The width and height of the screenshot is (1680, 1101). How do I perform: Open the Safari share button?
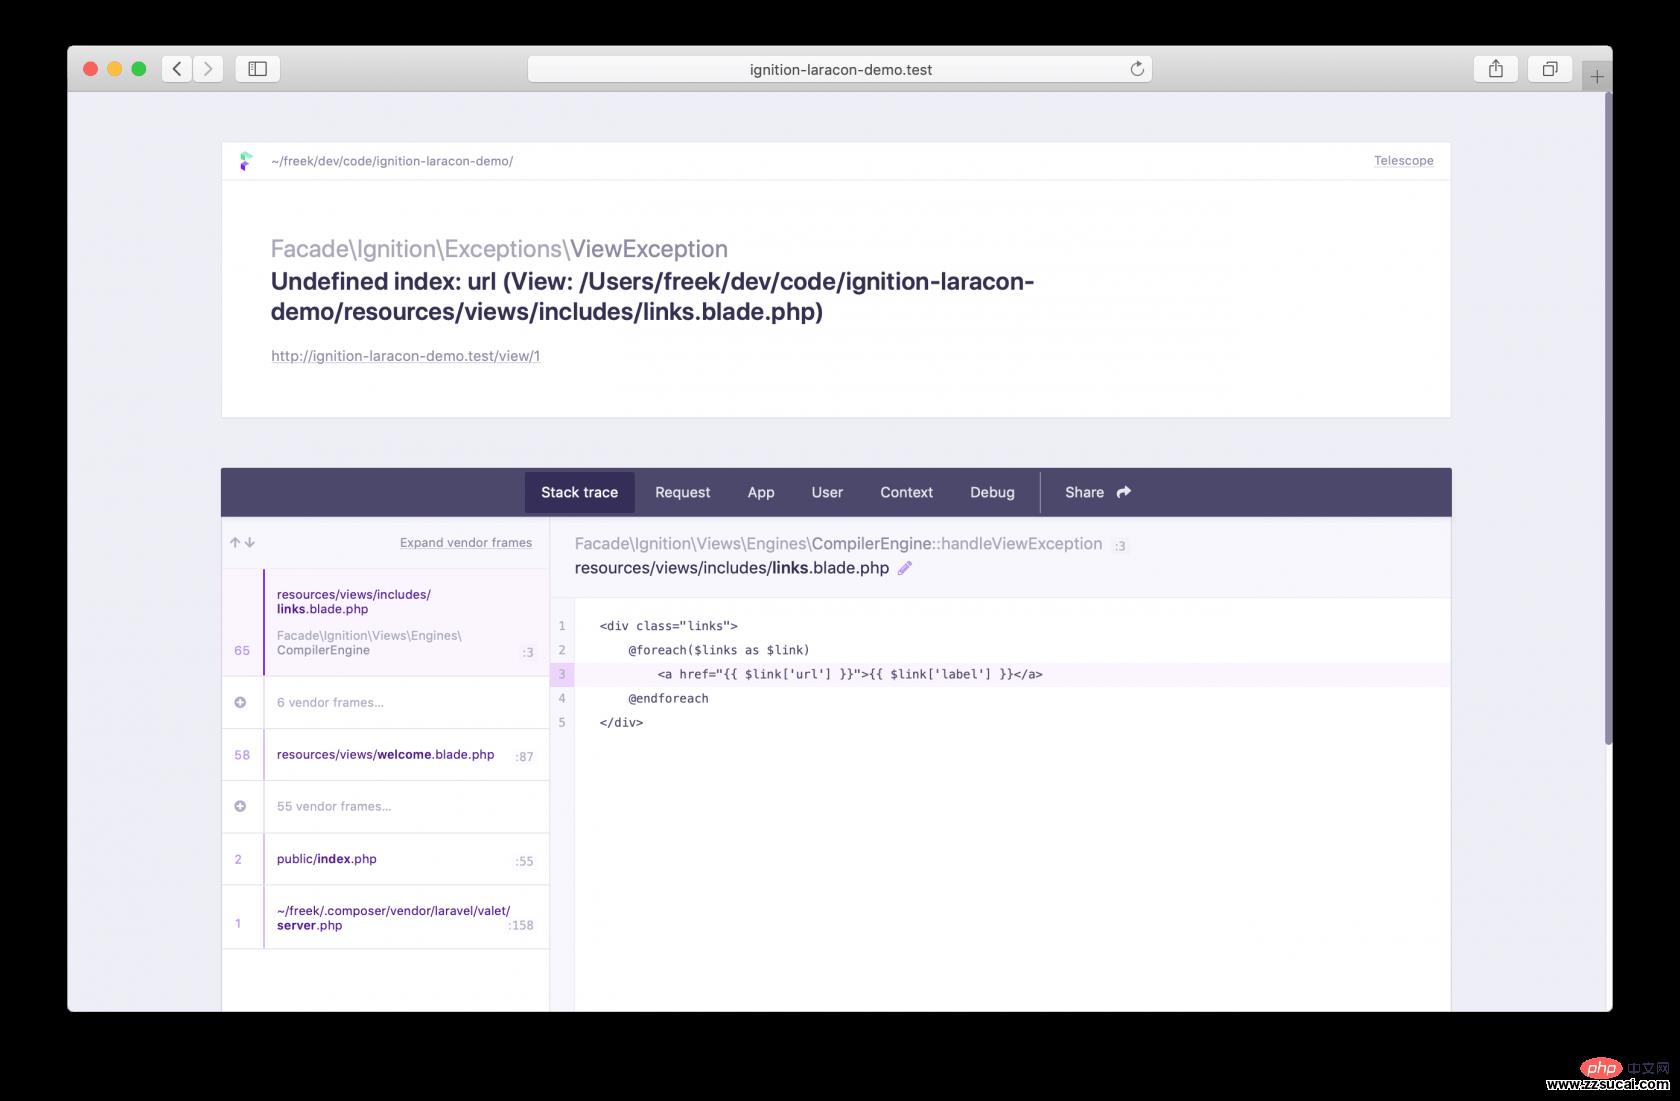[1496, 69]
